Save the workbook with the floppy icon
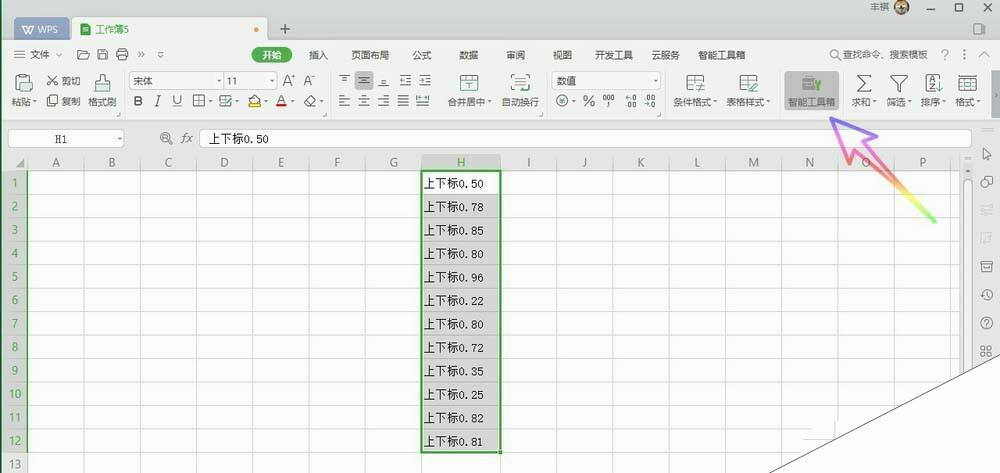 102,55
